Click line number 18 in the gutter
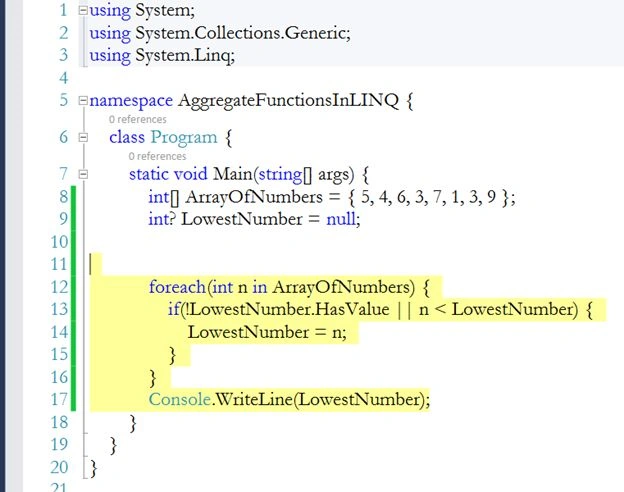Viewport: 624px width, 492px height. click(x=60, y=422)
